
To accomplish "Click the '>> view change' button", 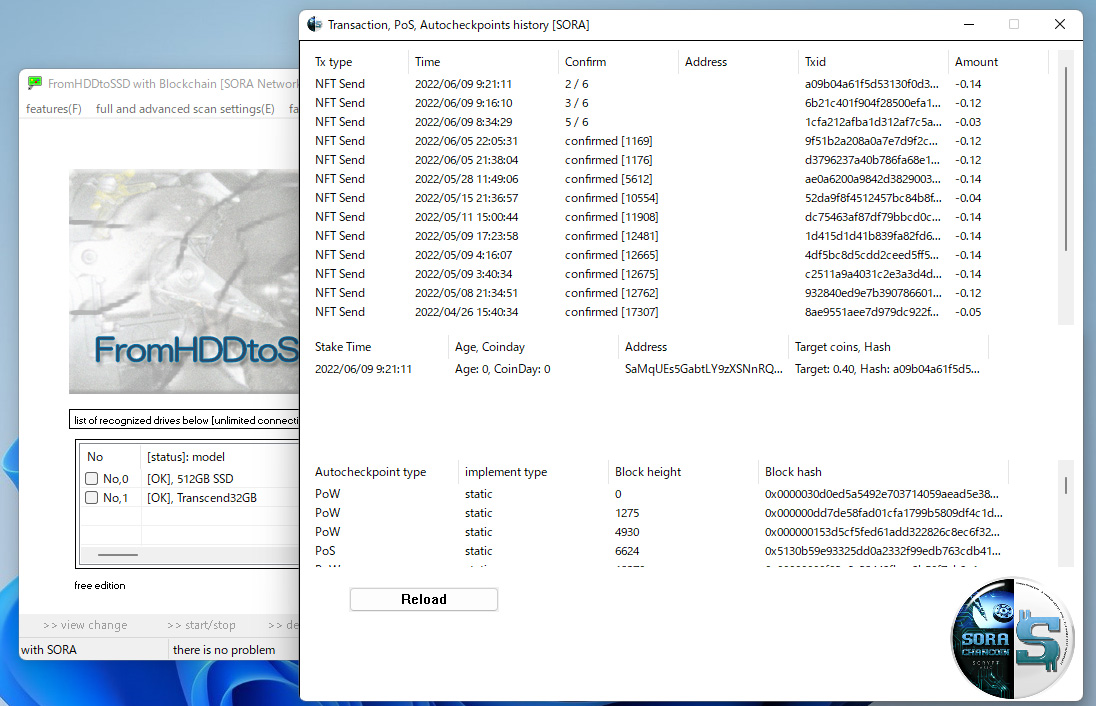I will 85,625.
